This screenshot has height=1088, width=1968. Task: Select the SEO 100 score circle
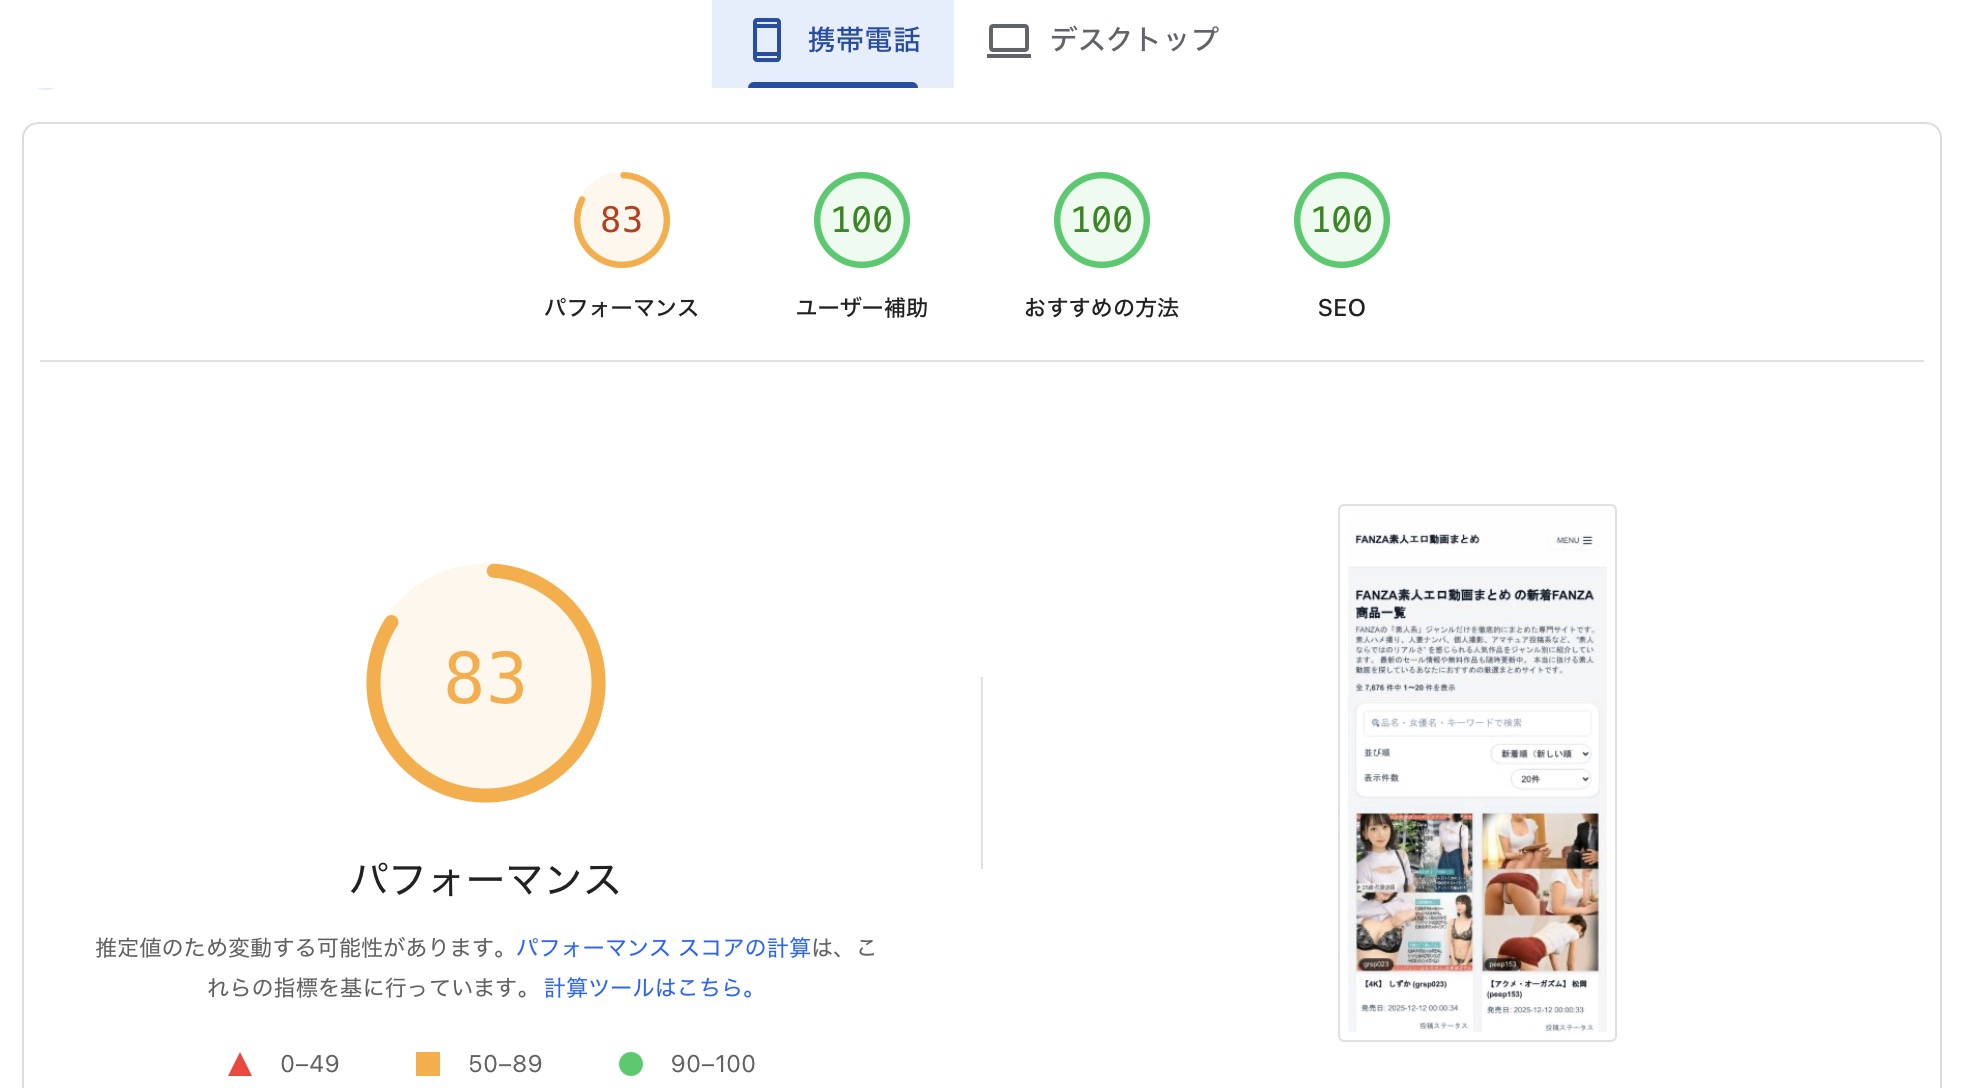click(1341, 218)
